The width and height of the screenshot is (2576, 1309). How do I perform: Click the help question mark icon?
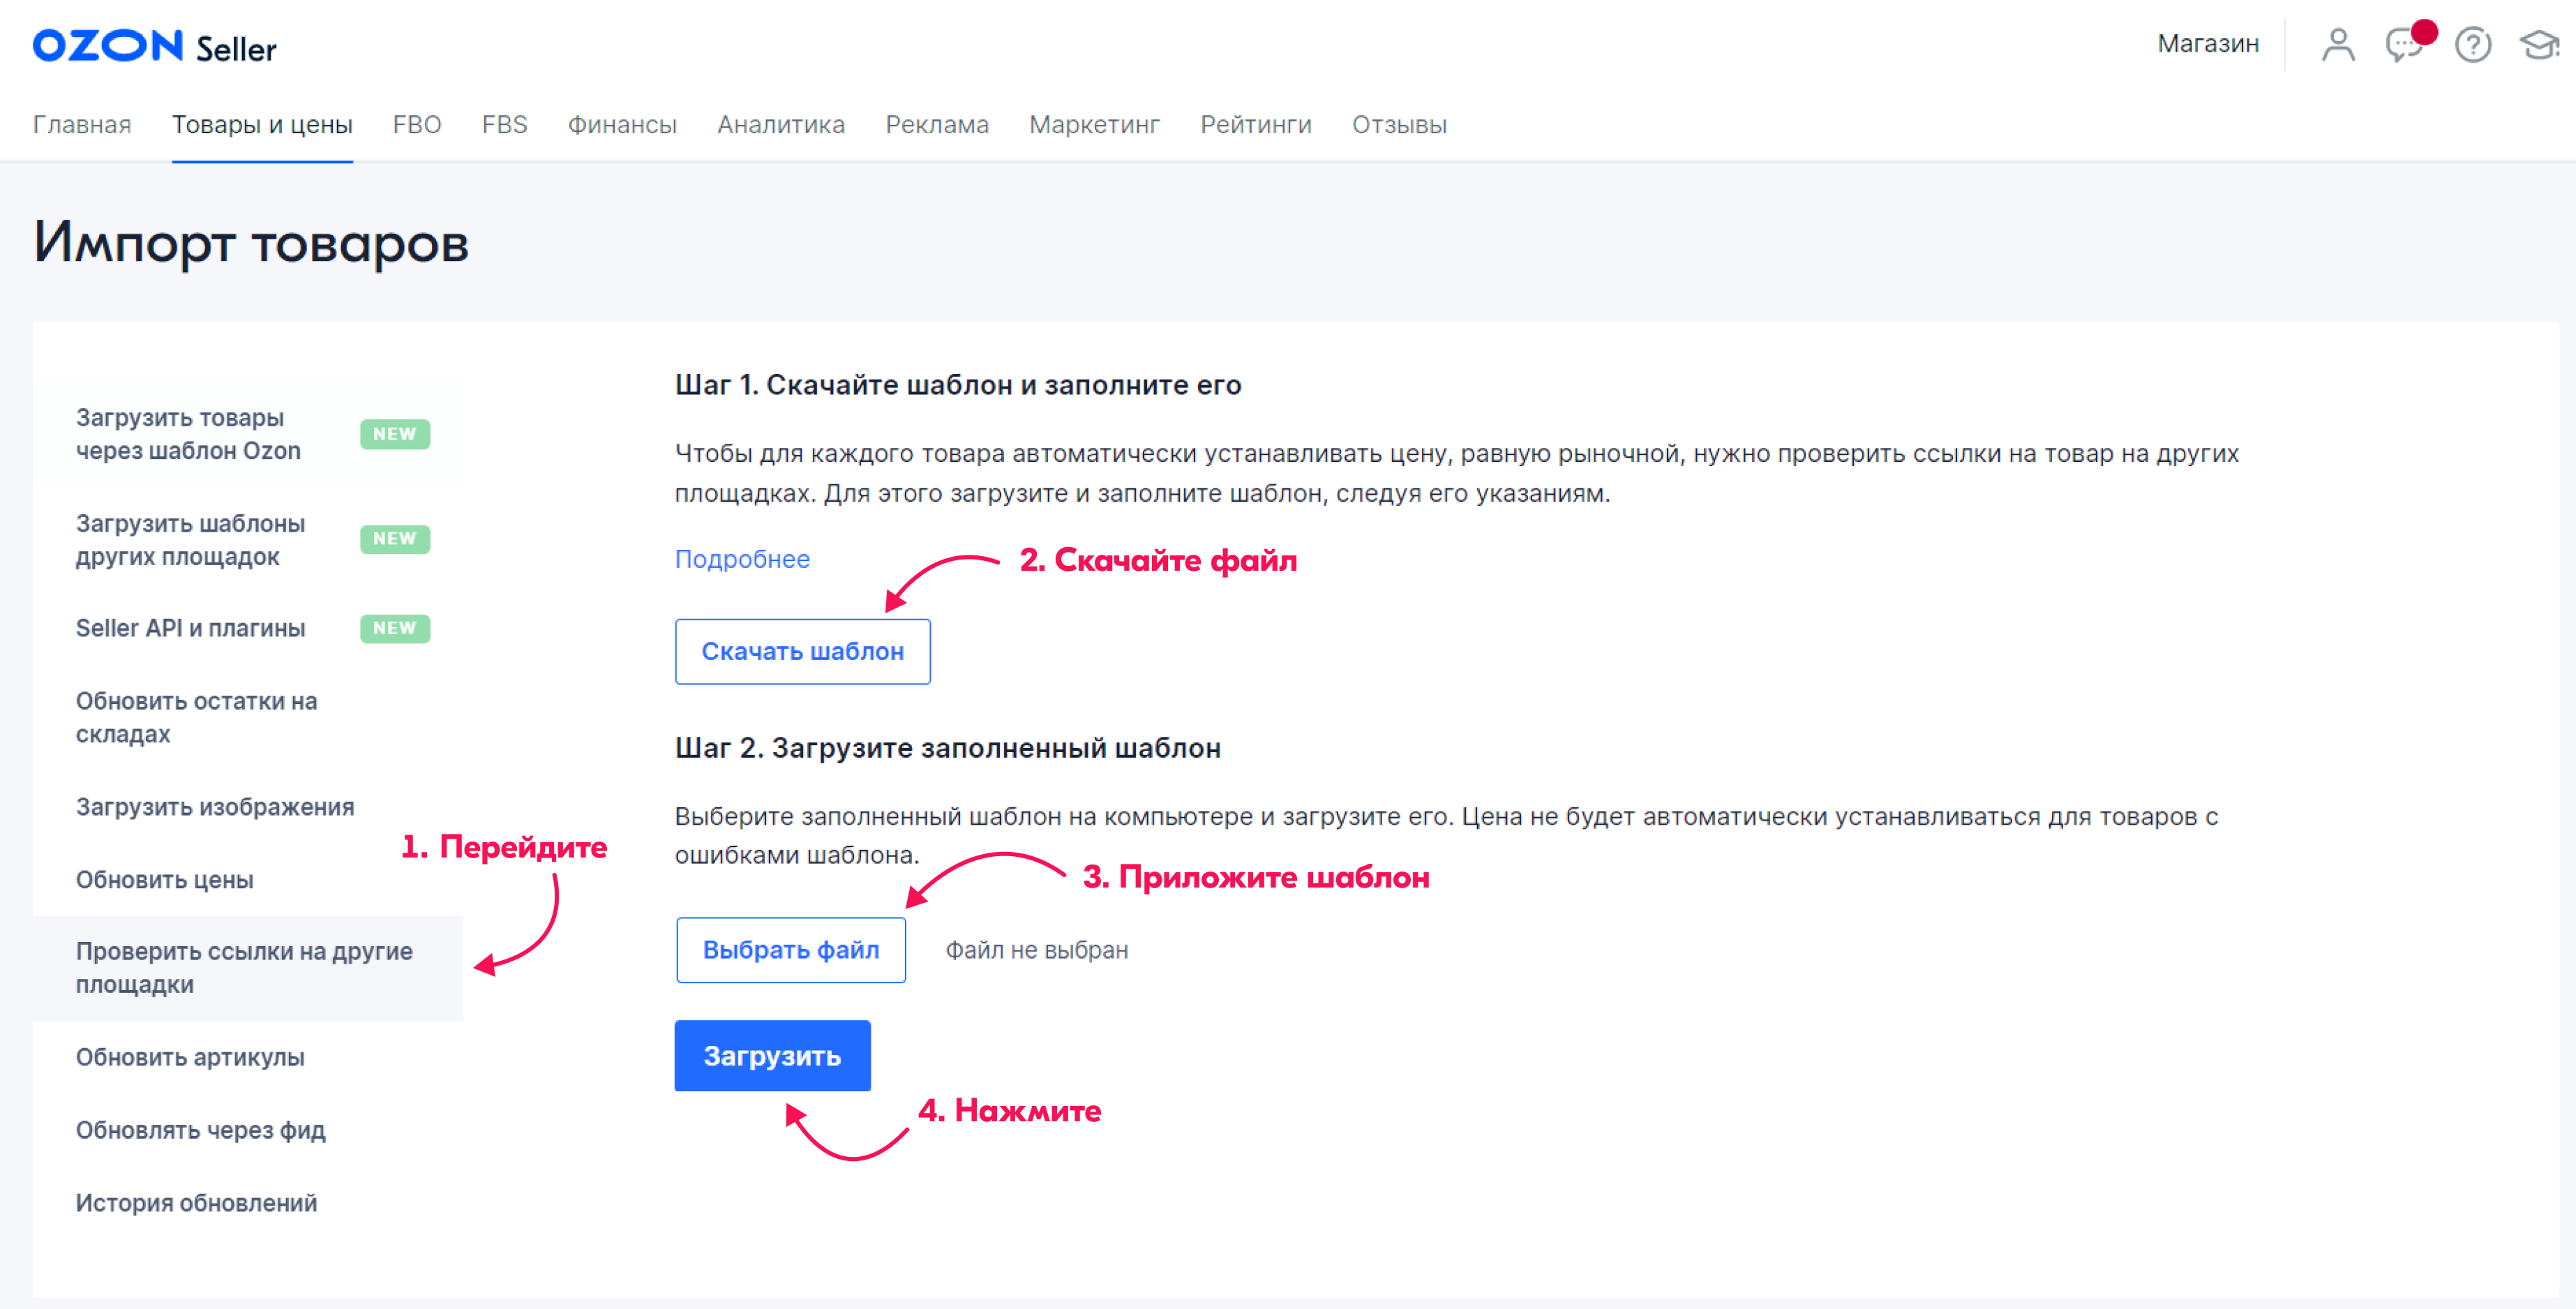(2472, 45)
